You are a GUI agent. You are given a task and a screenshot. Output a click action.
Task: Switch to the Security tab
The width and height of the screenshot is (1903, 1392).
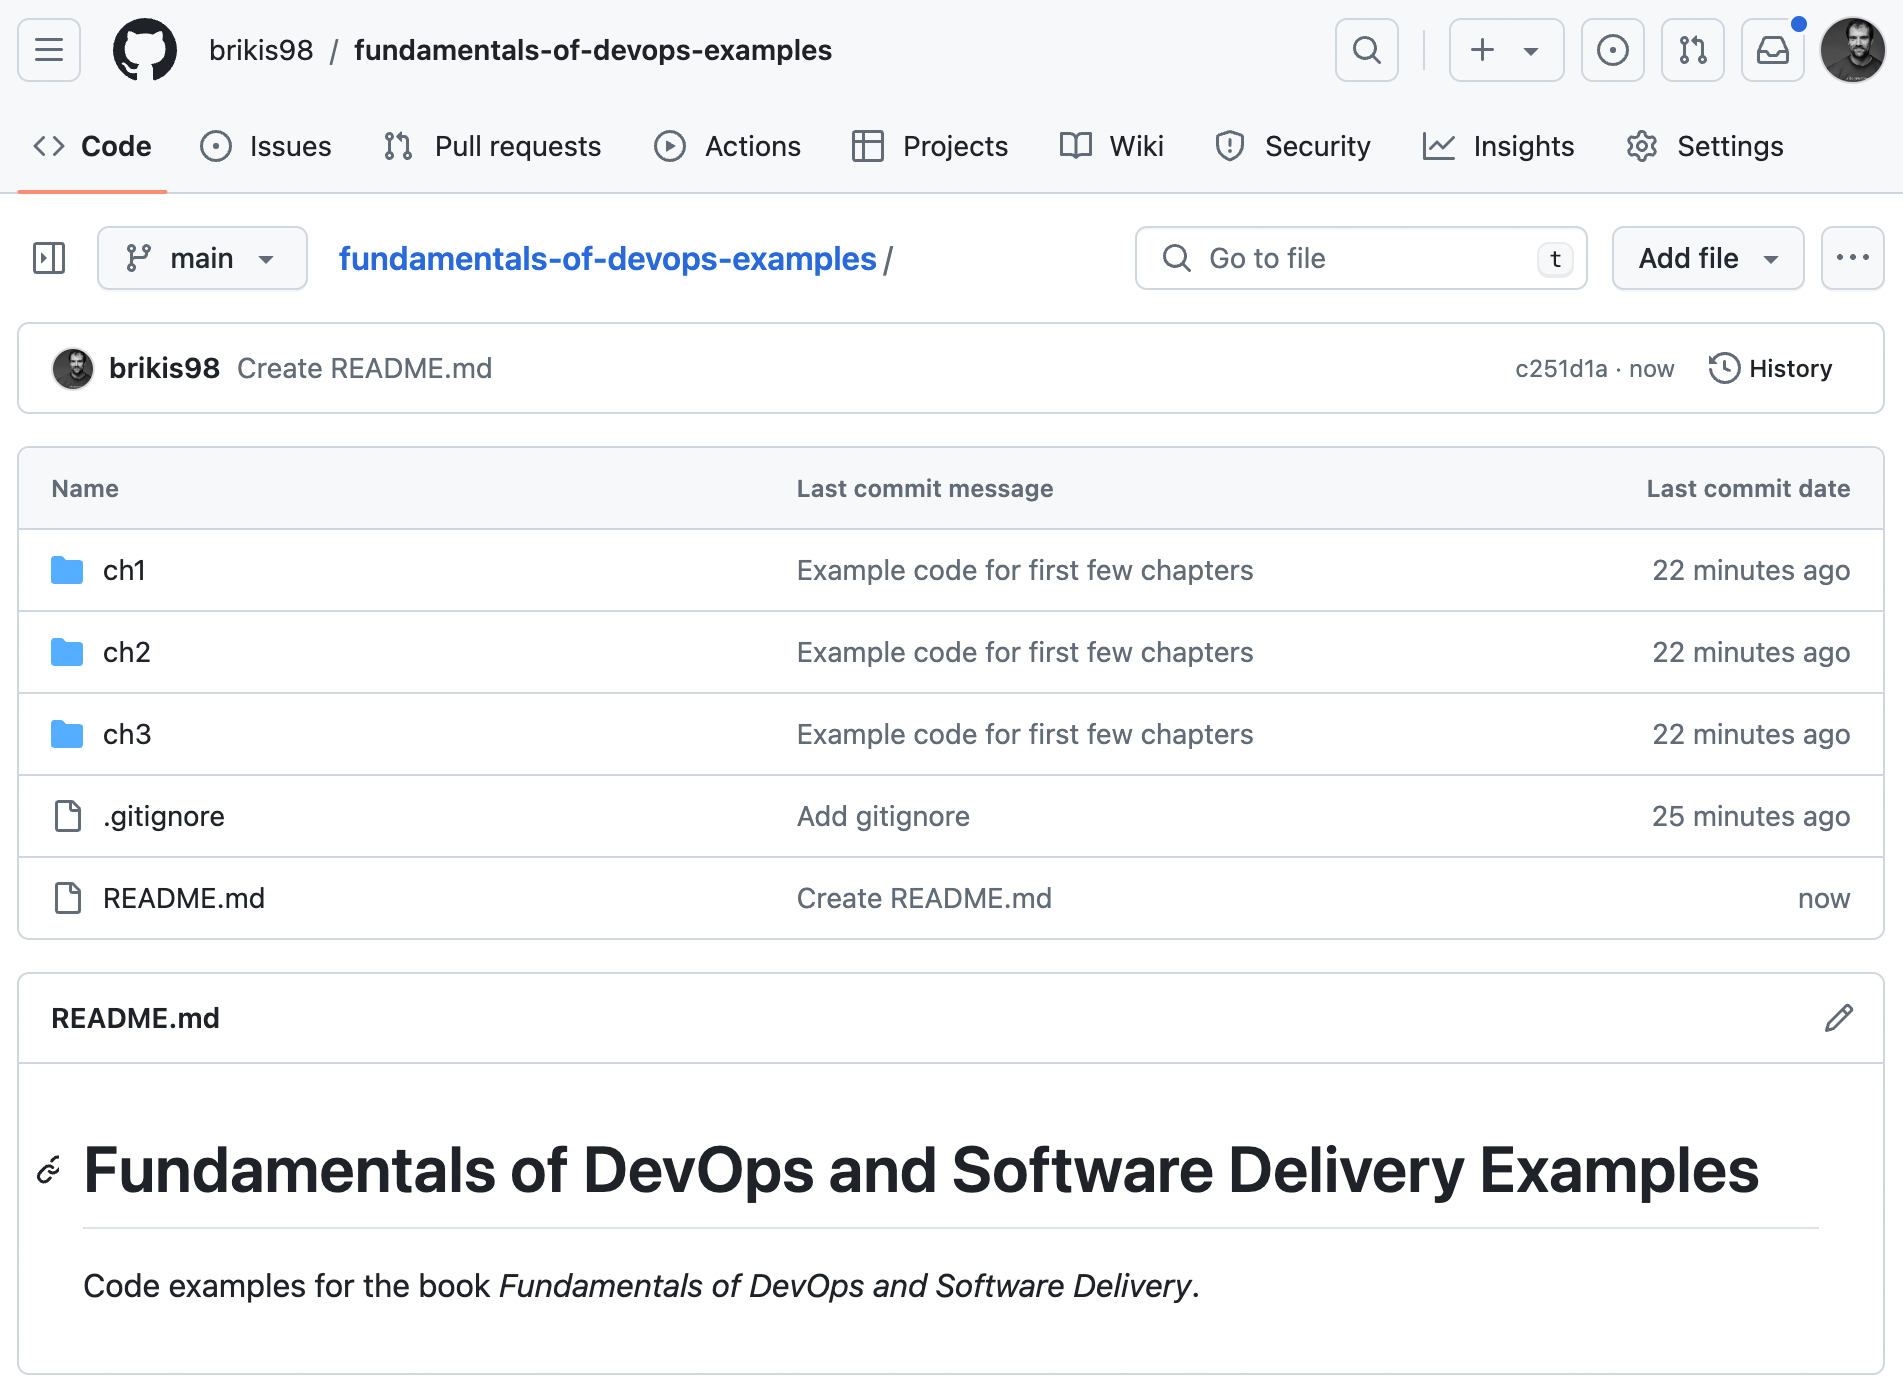[1293, 146]
